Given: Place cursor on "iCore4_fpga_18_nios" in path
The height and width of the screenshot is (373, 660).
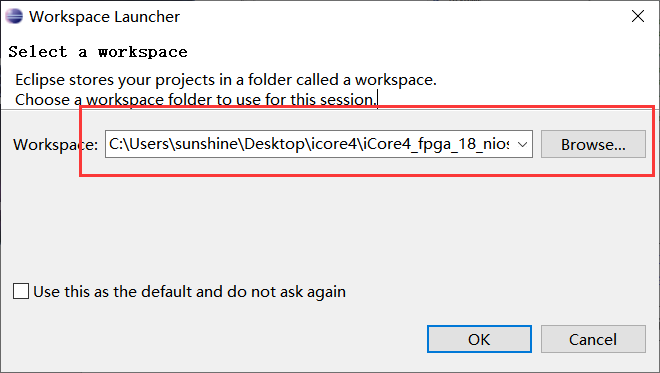Looking at the screenshot, I should coord(435,144).
